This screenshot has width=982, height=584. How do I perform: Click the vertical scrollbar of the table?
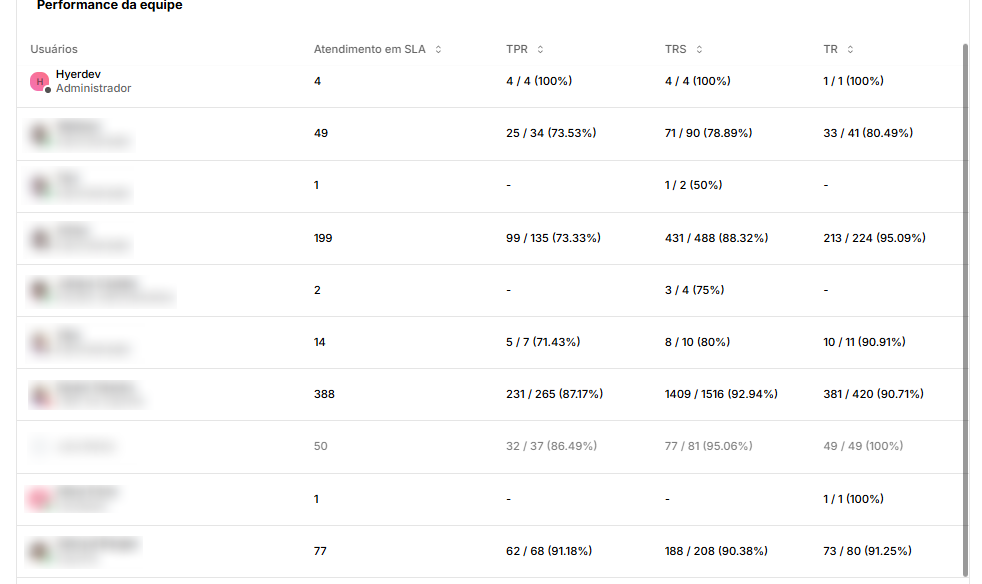965,300
